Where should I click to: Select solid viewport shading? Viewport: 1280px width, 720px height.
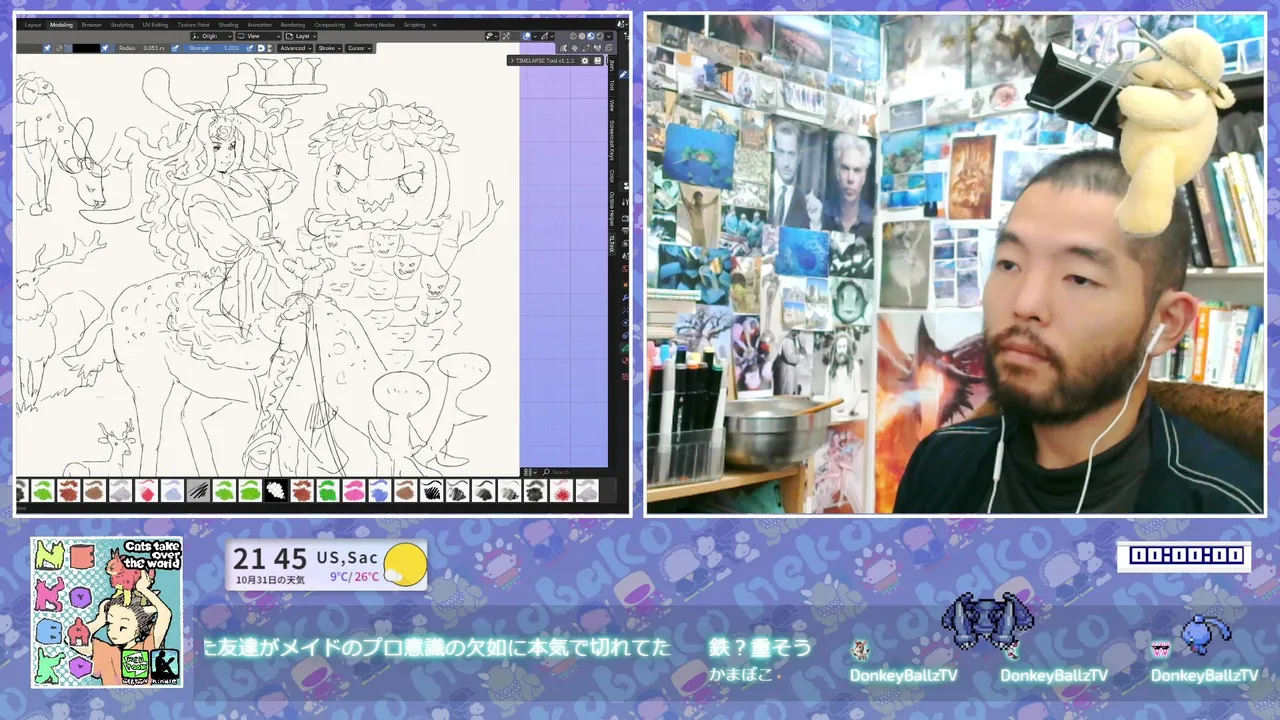[582, 36]
